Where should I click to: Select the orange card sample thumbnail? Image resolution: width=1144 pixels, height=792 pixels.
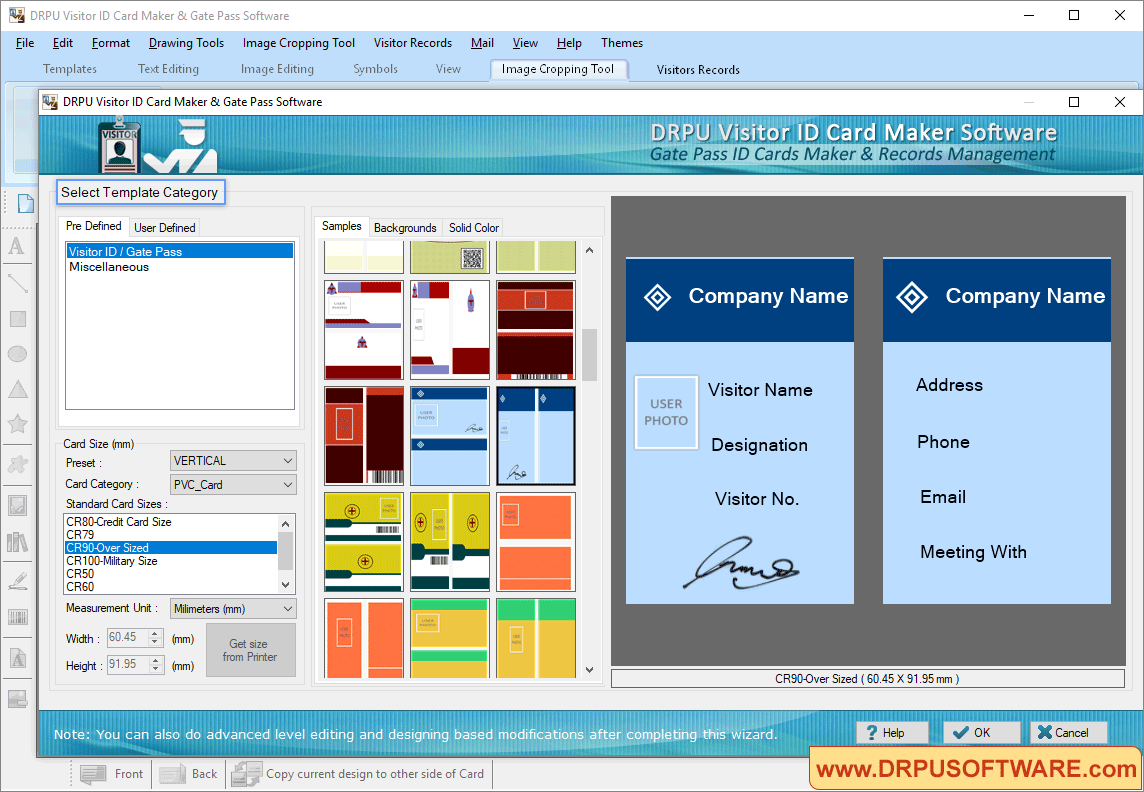pyautogui.click(x=535, y=541)
